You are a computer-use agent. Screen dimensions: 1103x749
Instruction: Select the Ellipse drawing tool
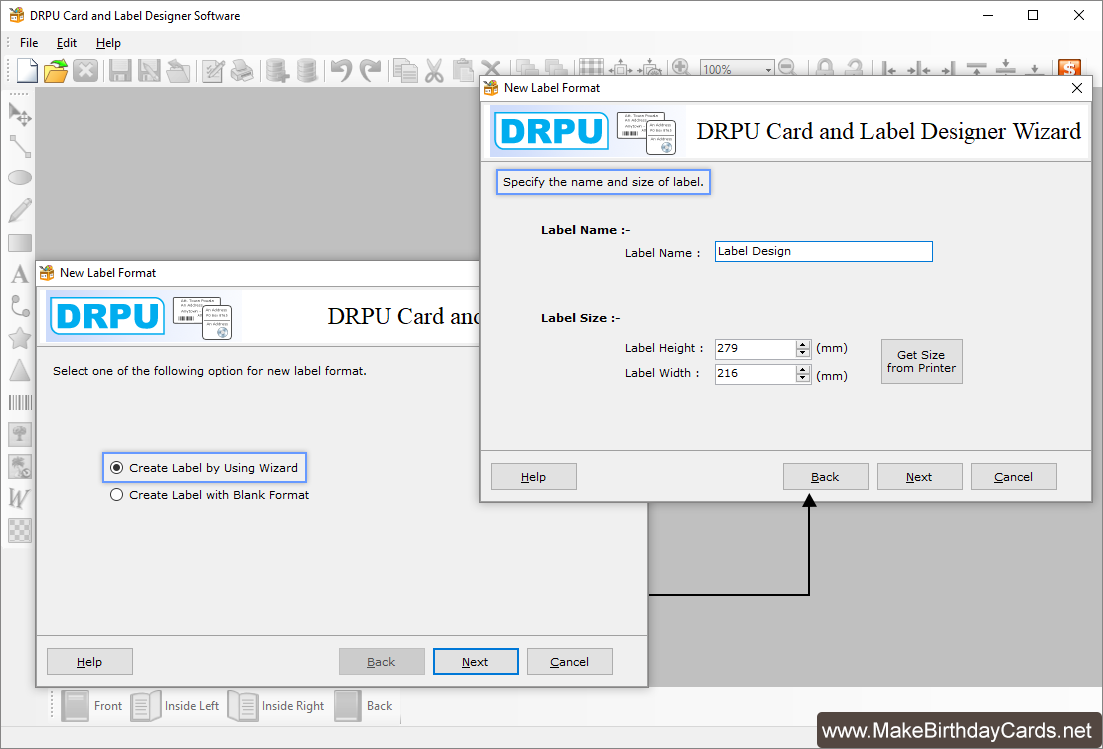click(20, 178)
